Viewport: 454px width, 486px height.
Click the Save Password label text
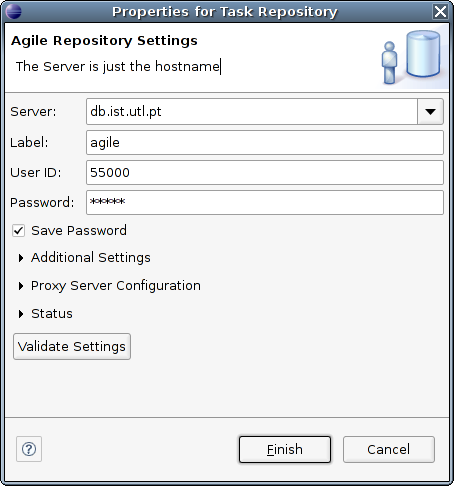coord(79,231)
